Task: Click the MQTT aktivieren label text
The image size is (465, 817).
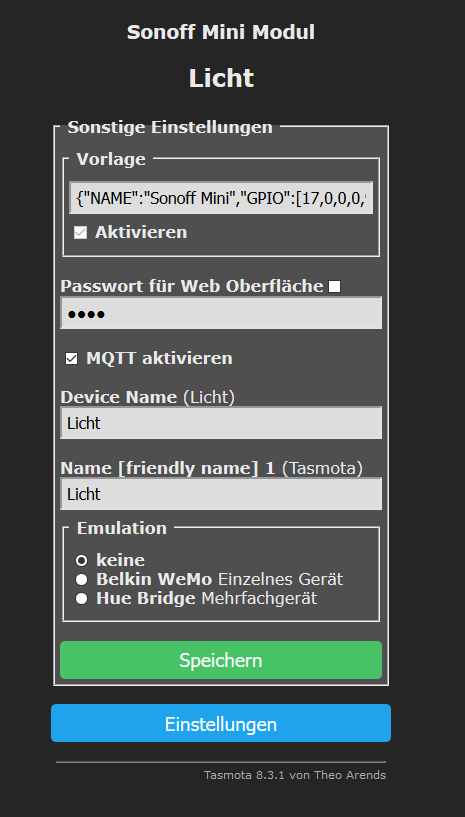Action: [x=160, y=358]
